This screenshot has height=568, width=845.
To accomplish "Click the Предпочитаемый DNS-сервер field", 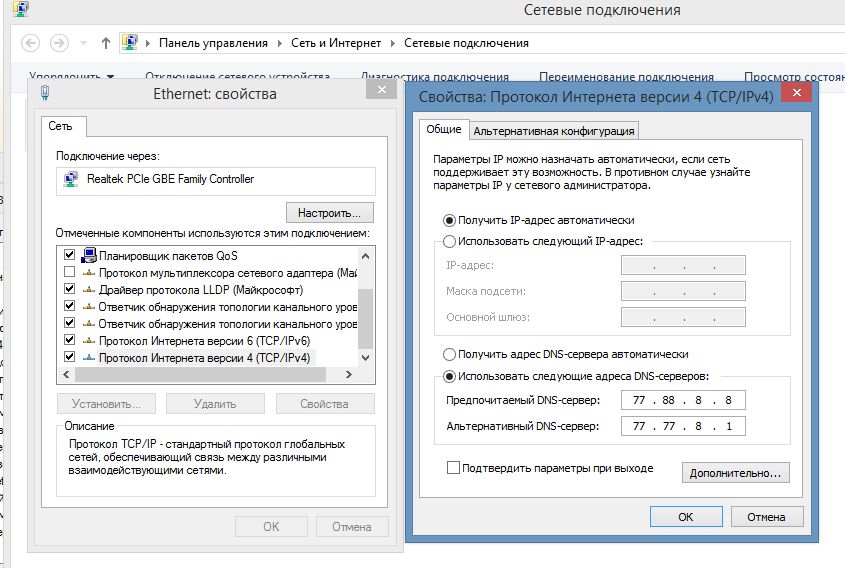I will [683, 400].
